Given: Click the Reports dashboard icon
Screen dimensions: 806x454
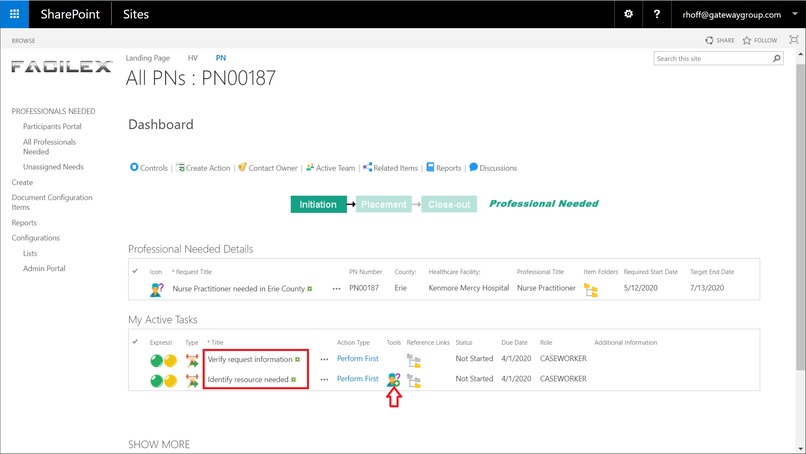Looking at the screenshot, I should (x=430, y=167).
